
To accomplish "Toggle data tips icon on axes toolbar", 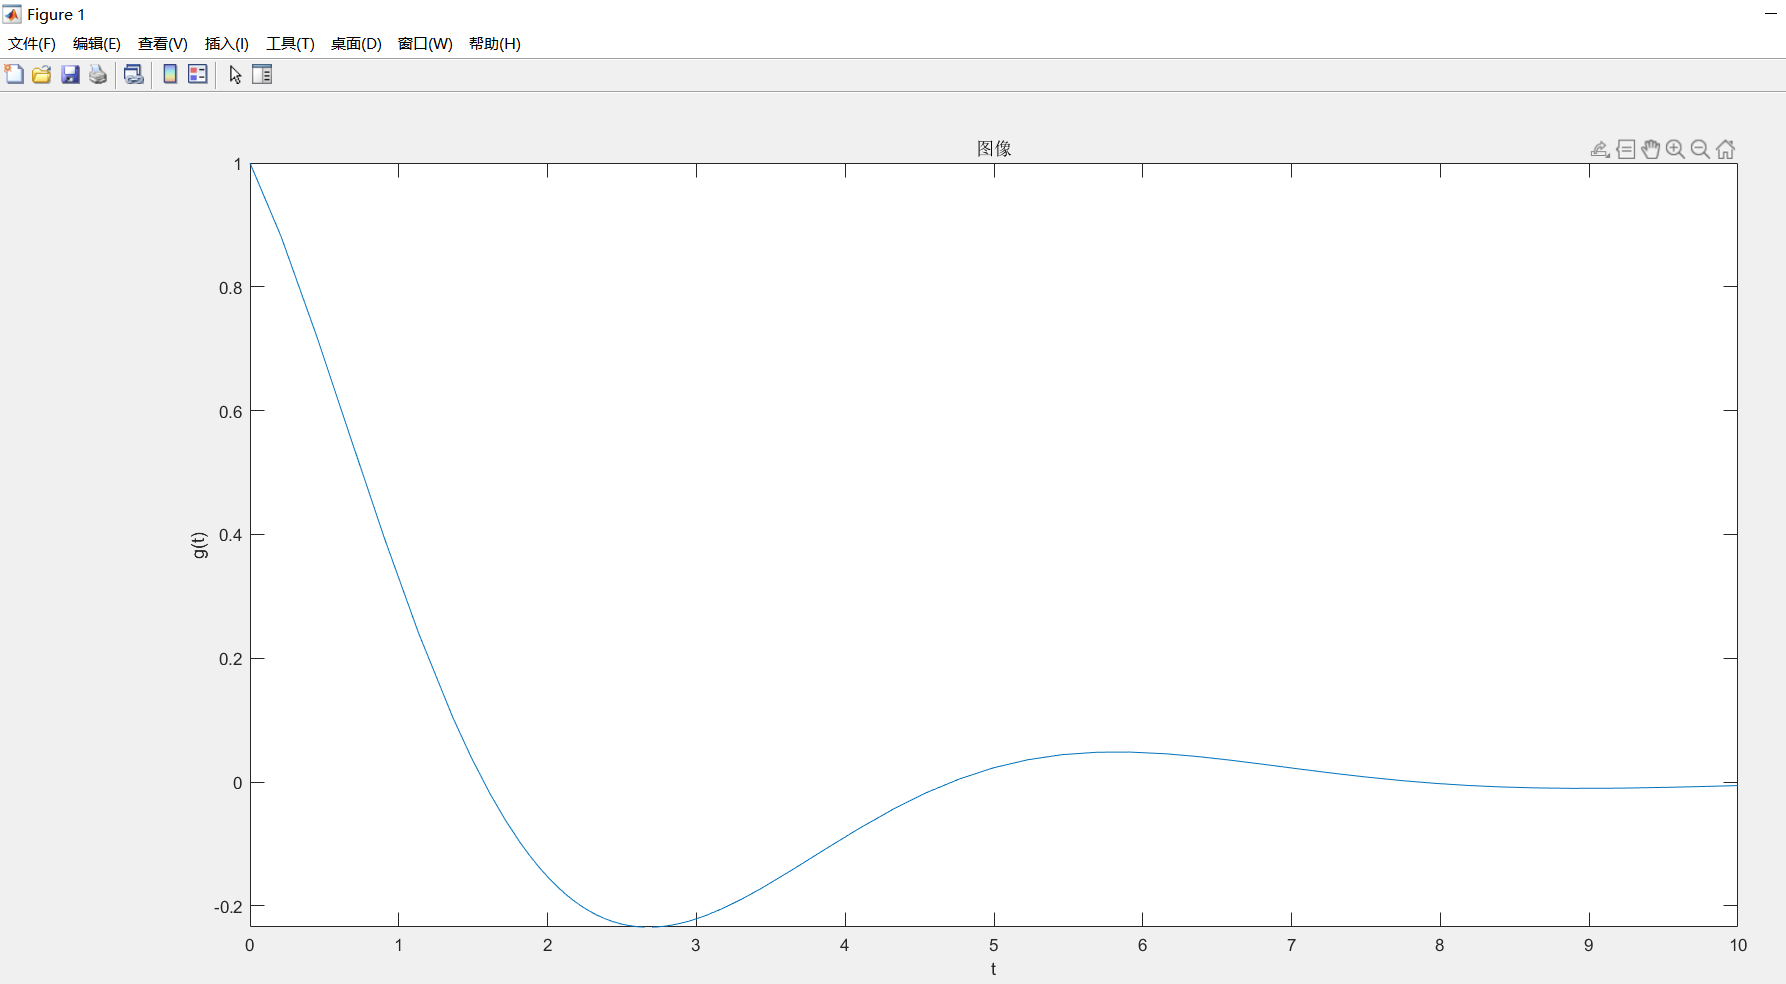I will coord(1626,149).
